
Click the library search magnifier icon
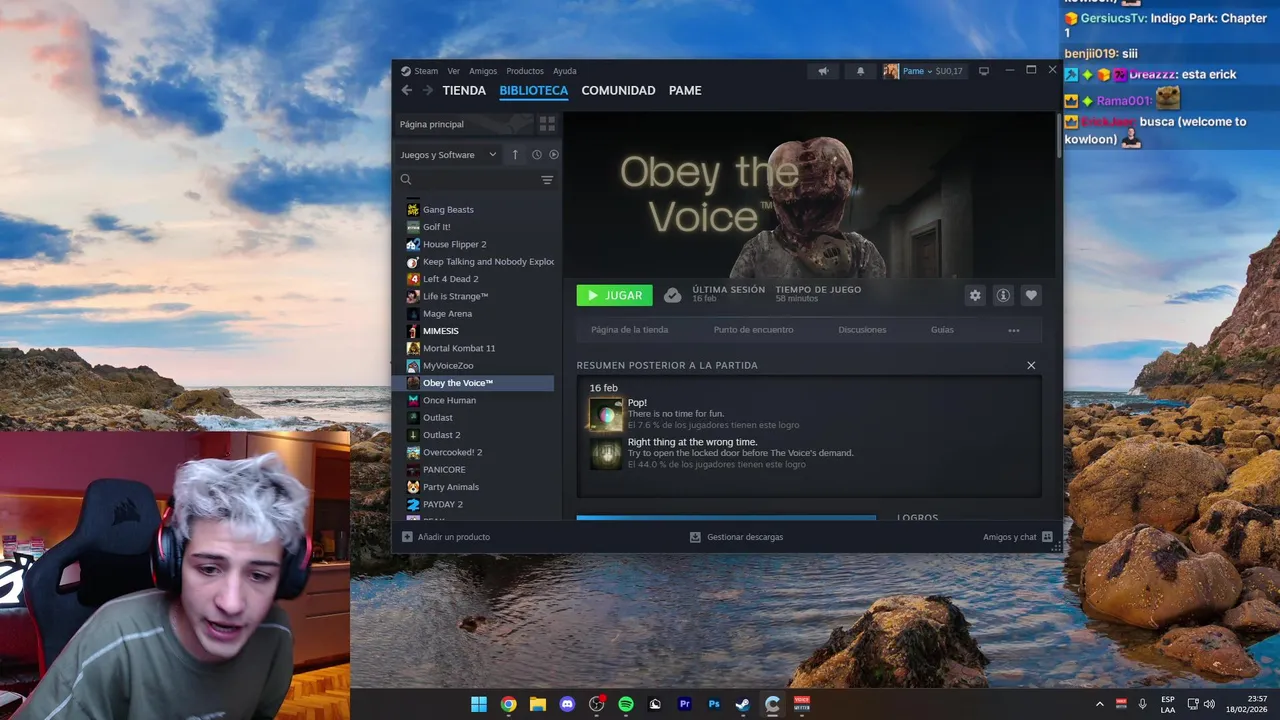click(406, 180)
